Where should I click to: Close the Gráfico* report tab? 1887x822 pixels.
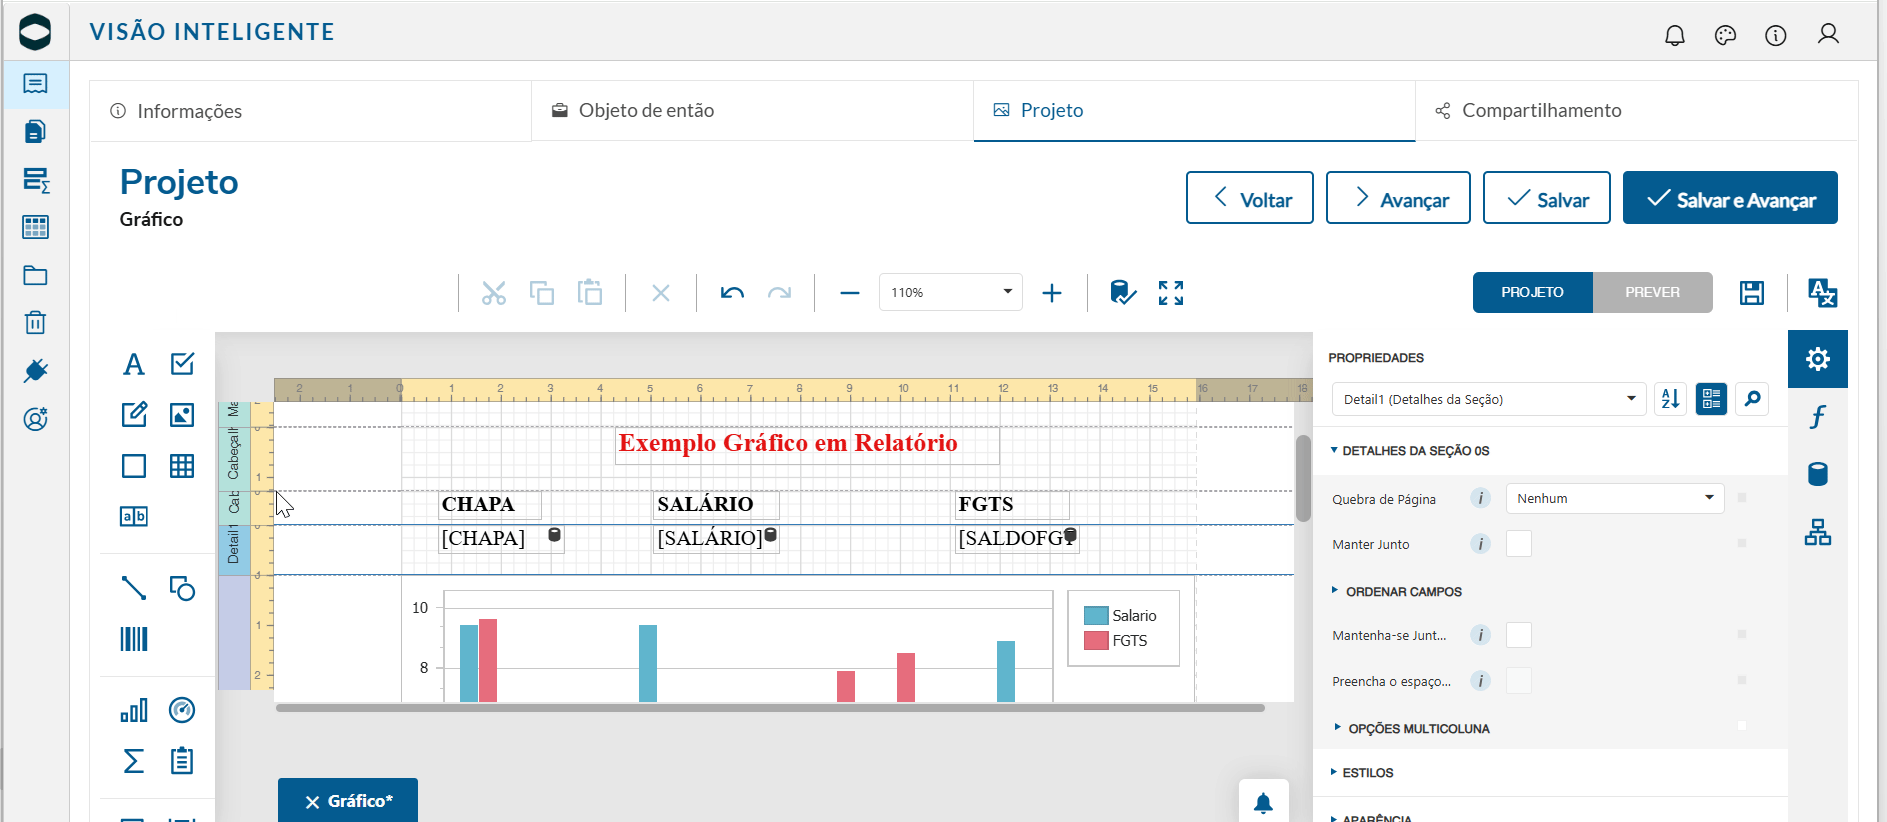point(312,802)
